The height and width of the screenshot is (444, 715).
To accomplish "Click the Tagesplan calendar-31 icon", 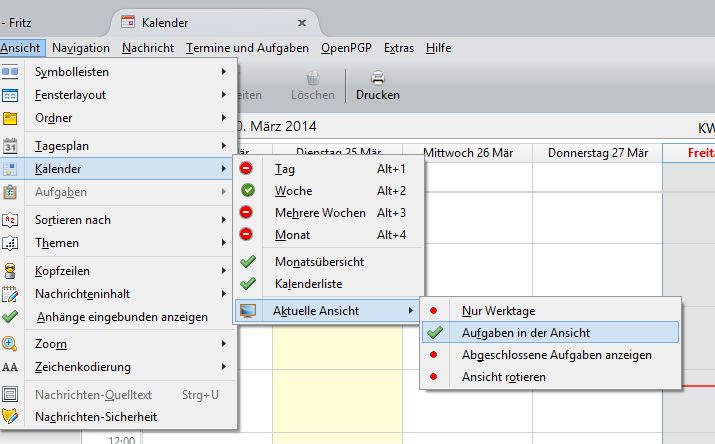I will (10, 146).
